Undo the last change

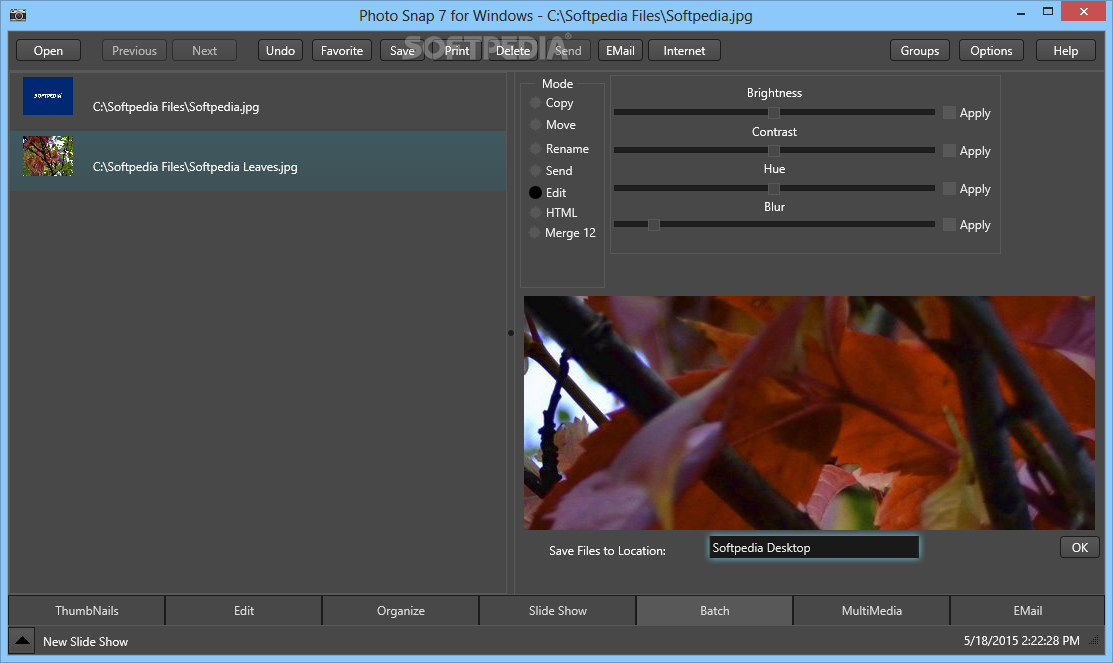point(280,50)
